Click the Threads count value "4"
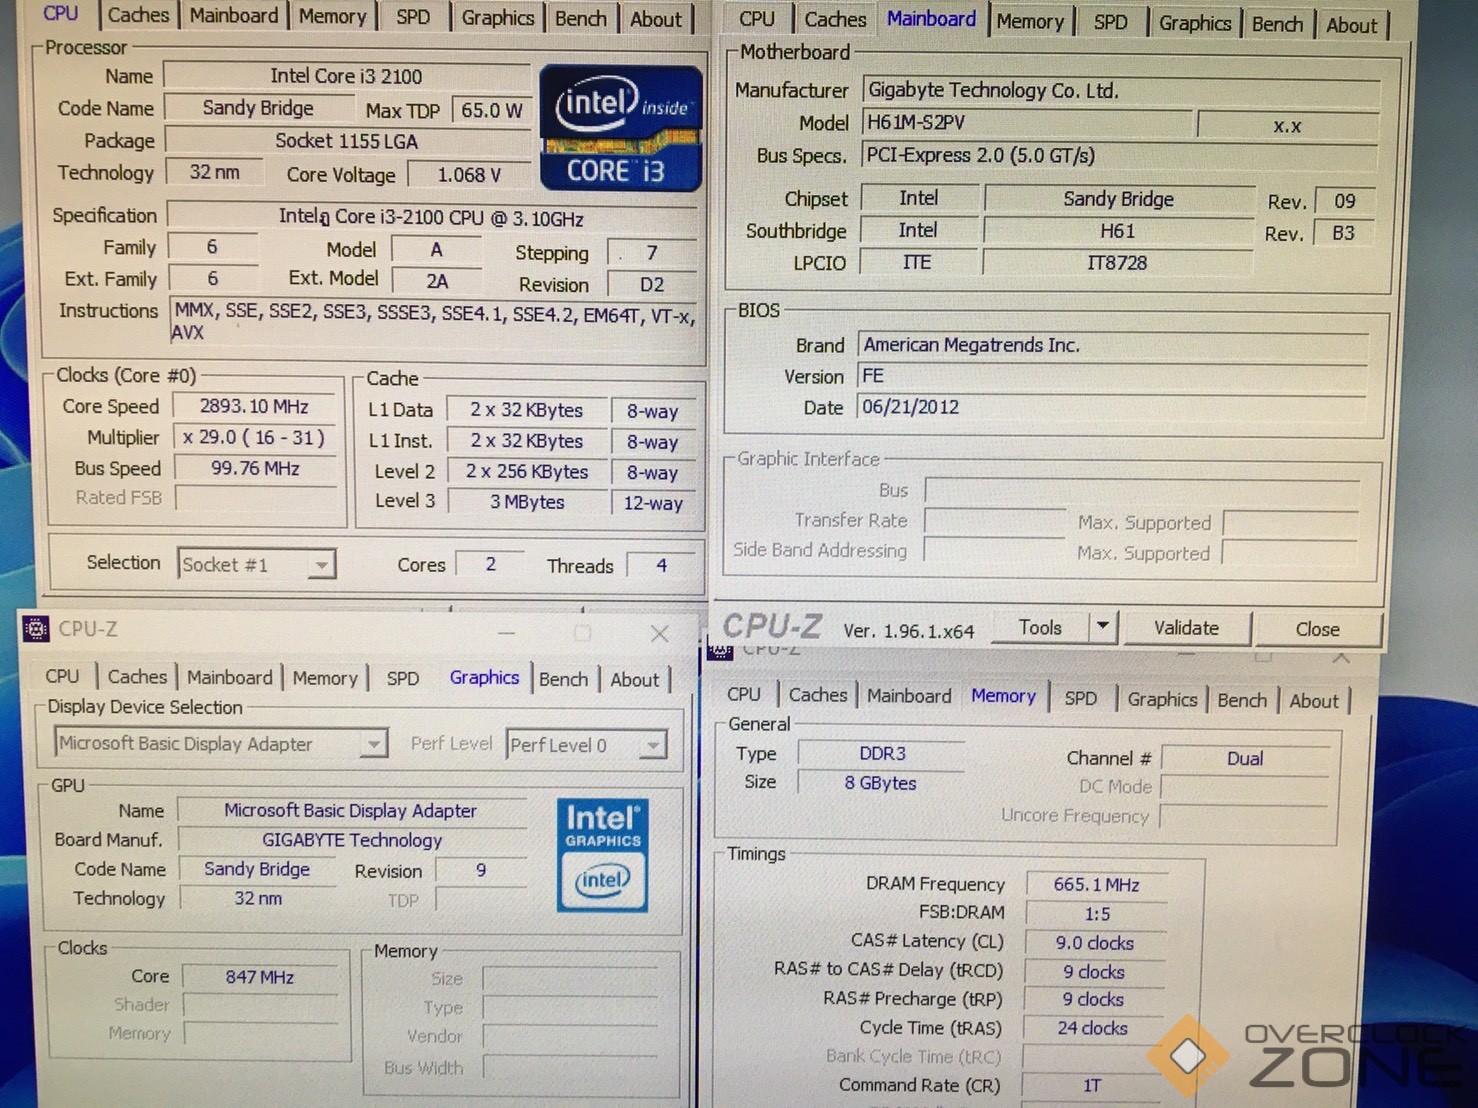The height and width of the screenshot is (1108, 1478). pyautogui.click(x=661, y=565)
